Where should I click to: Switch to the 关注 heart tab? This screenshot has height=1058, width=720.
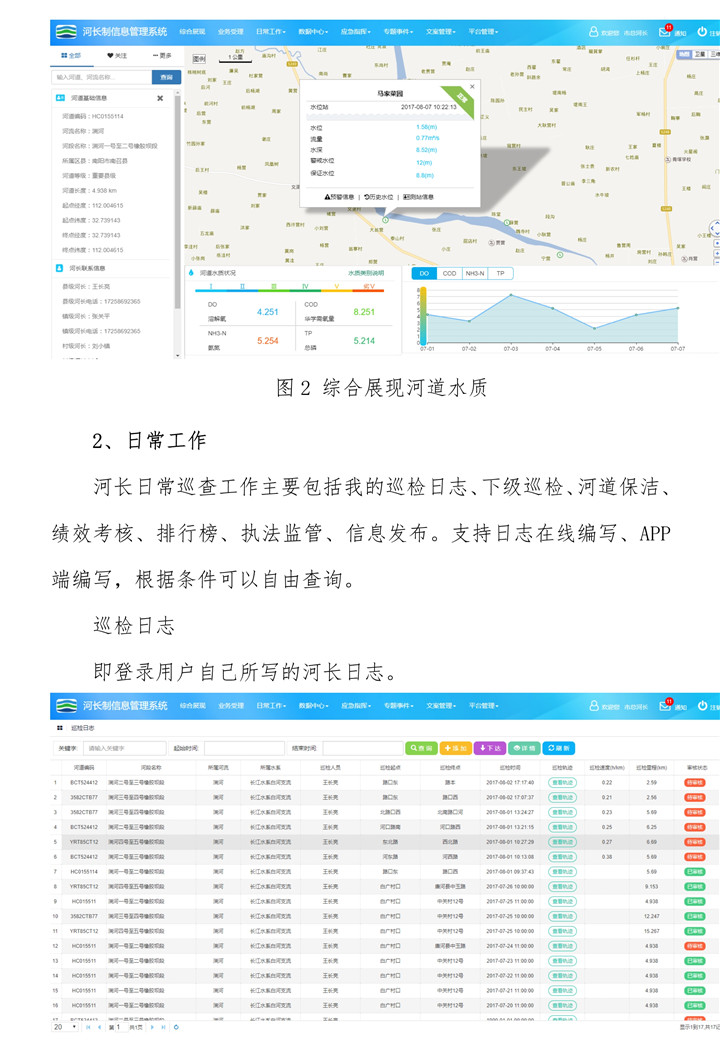[x=117, y=55]
